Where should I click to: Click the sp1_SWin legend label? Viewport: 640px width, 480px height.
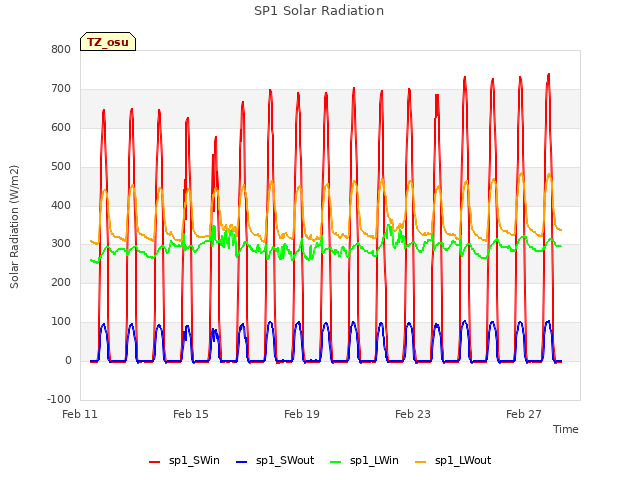pos(194,460)
